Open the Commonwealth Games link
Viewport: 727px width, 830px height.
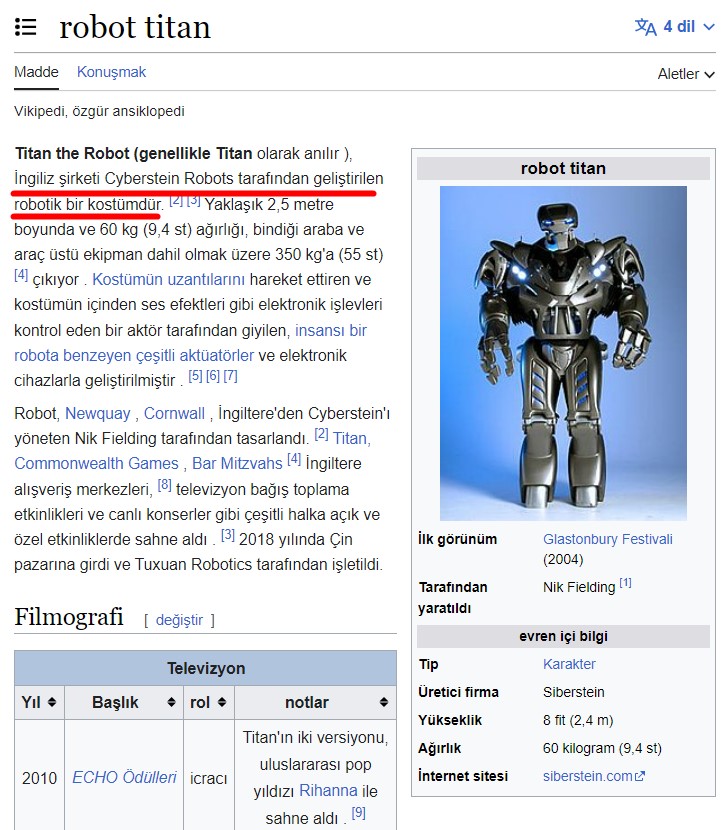[x=96, y=463]
